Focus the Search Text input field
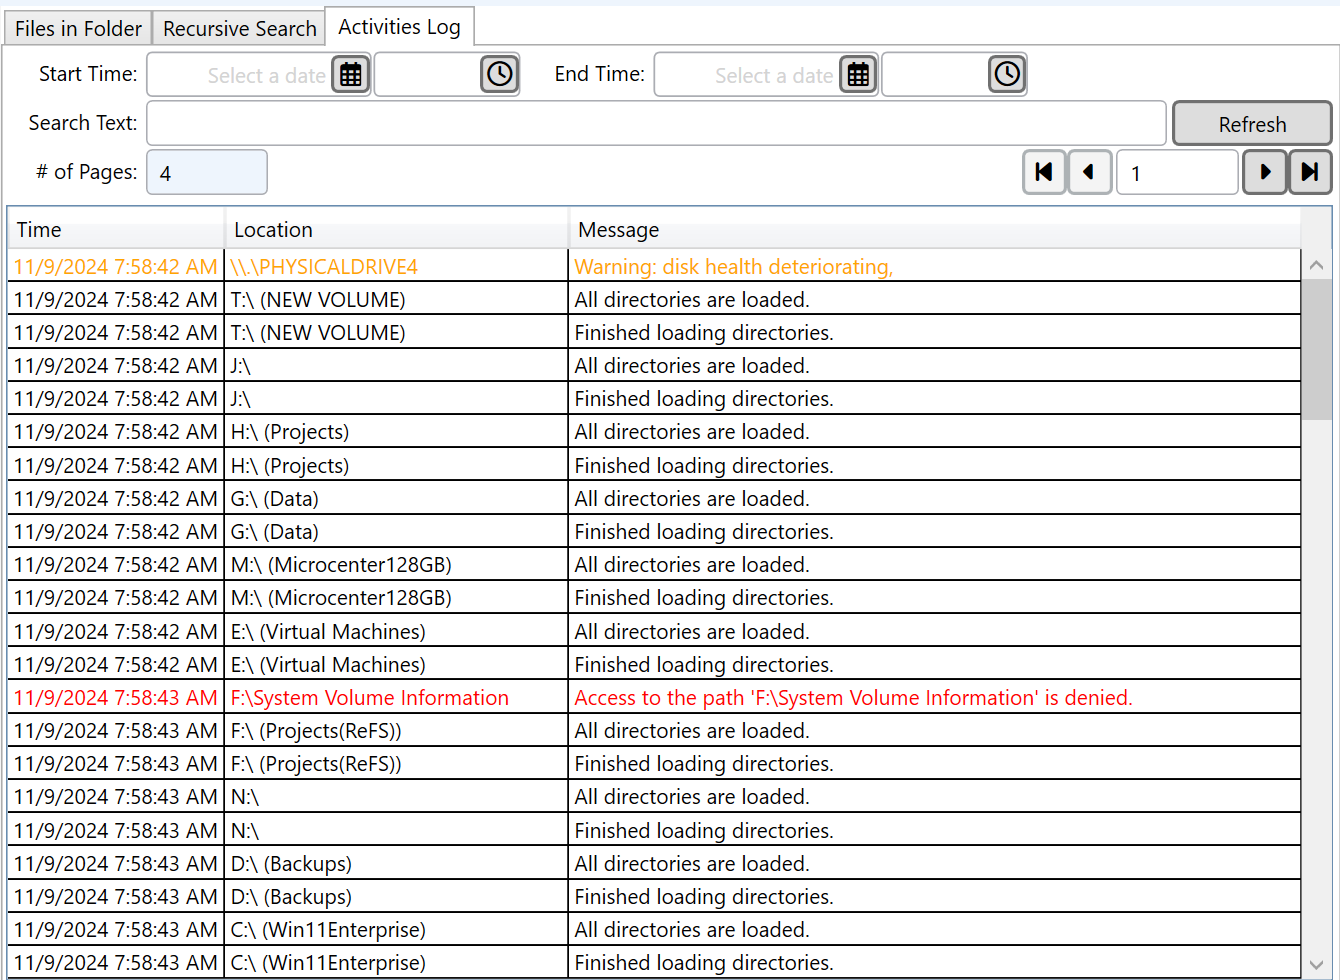1340x980 pixels. tap(657, 123)
